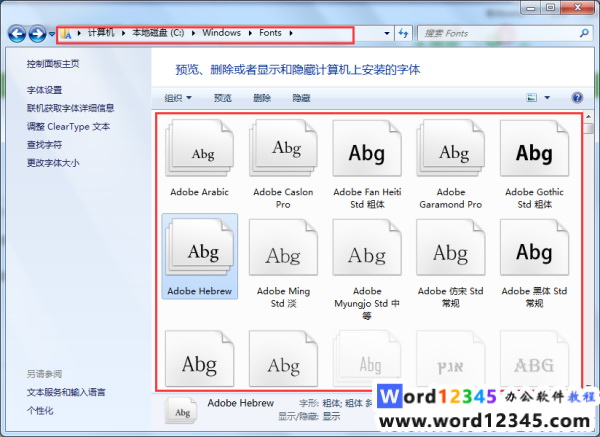
Task: Click the 字形: 粗体 style info text
Action: pyautogui.click(x=337, y=403)
